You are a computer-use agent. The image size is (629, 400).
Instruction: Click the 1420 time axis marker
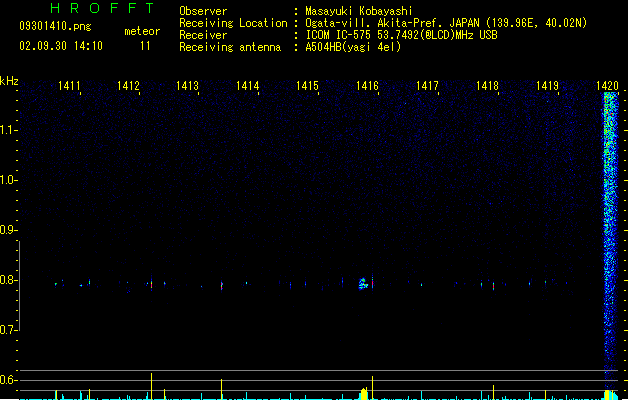coord(607,86)
